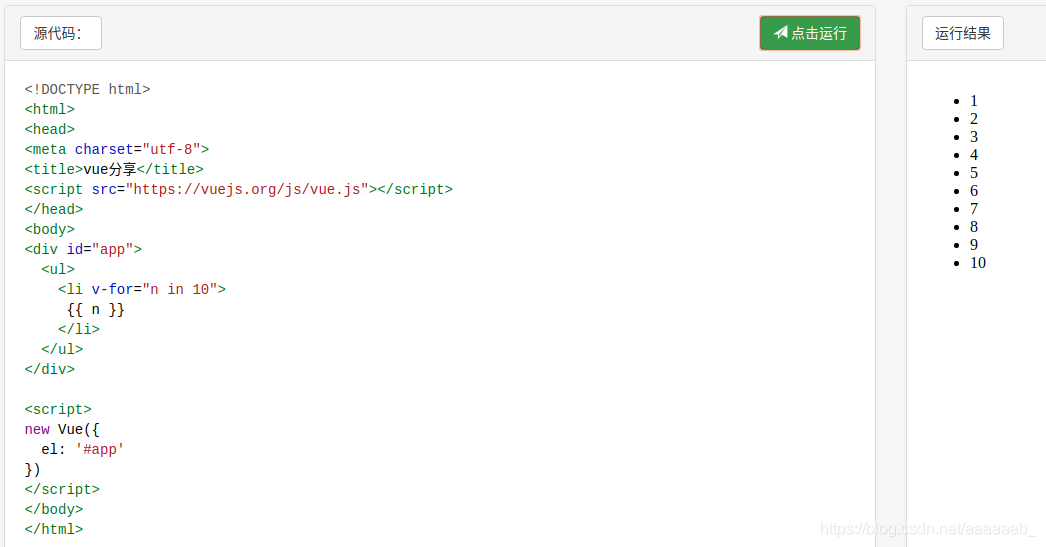Image resolution: width=1046 pixels, height=547 pixels.
Task: Click the 源代码 label button
Action: click(60, 33)
